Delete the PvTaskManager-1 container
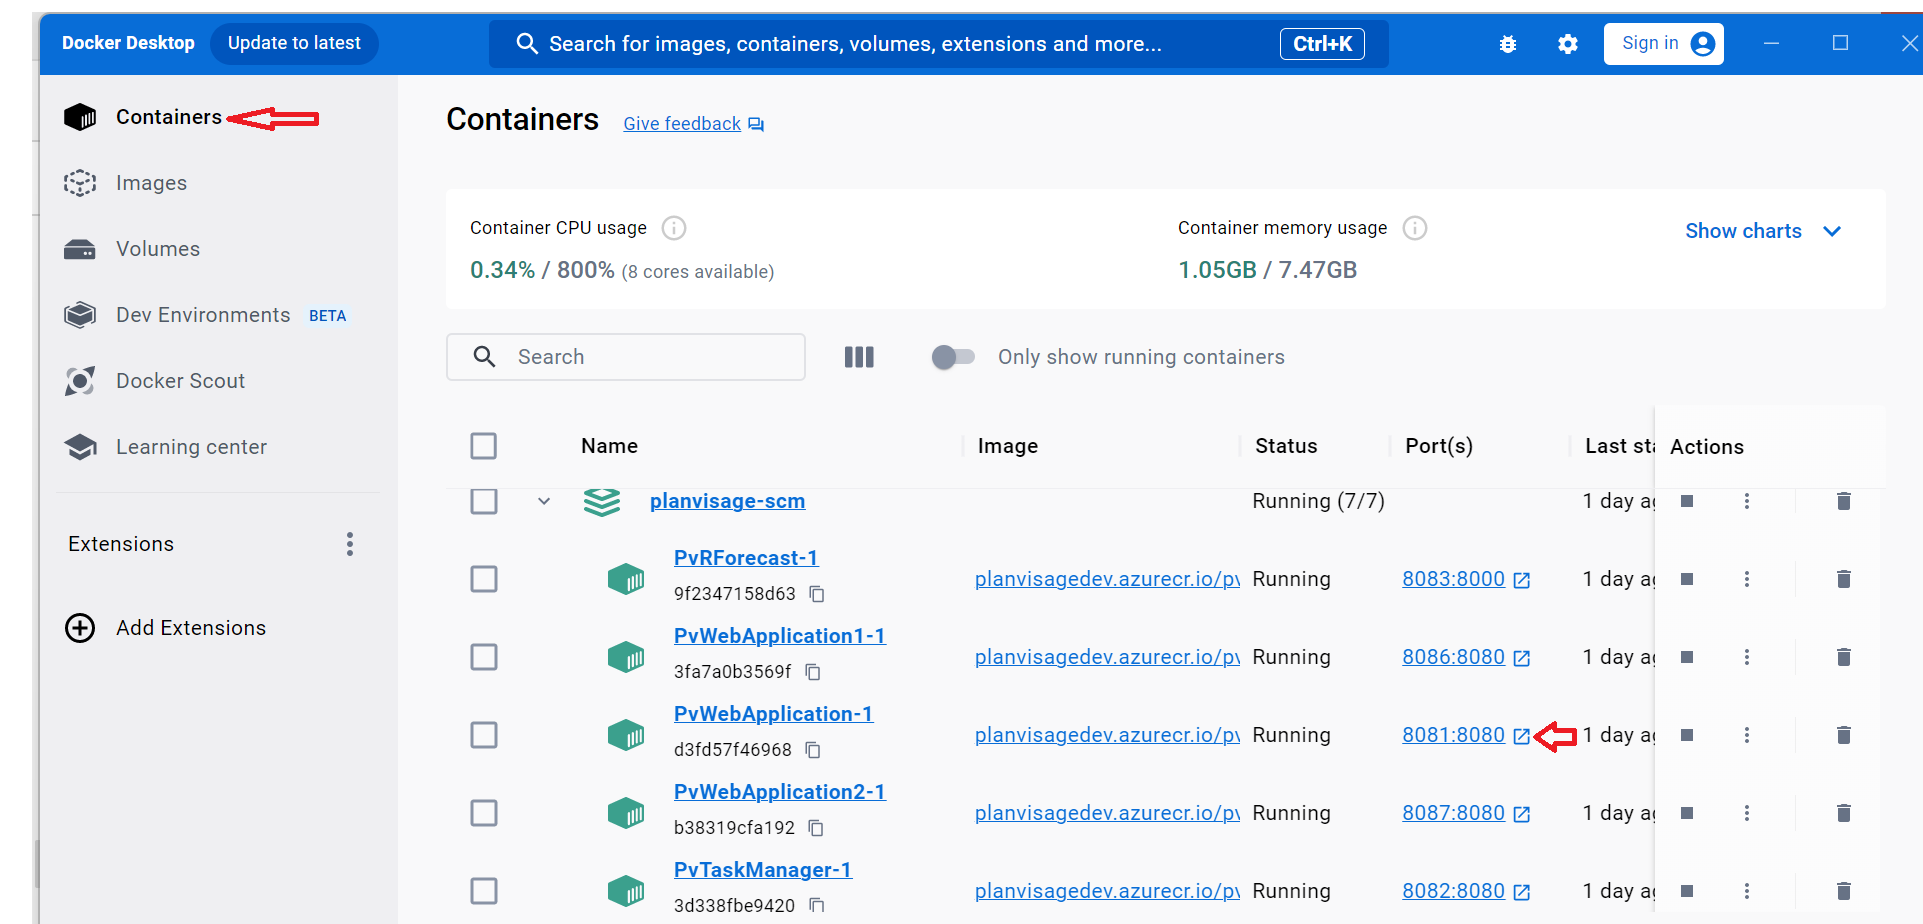 coord(1844,891)
